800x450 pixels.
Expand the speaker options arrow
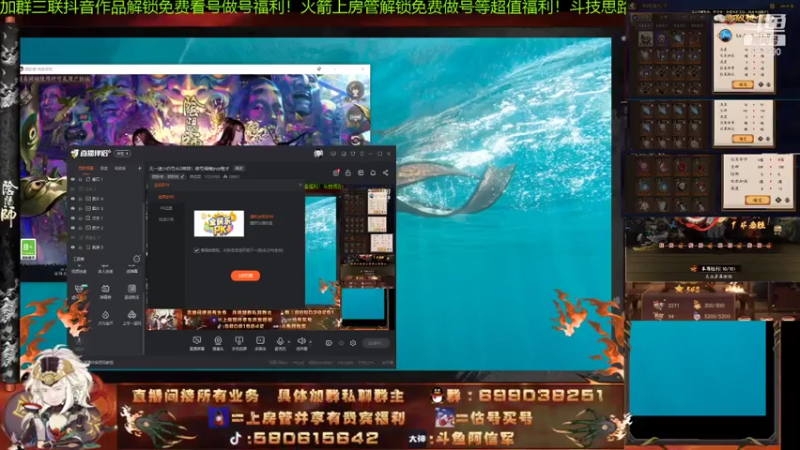[310, 342]
